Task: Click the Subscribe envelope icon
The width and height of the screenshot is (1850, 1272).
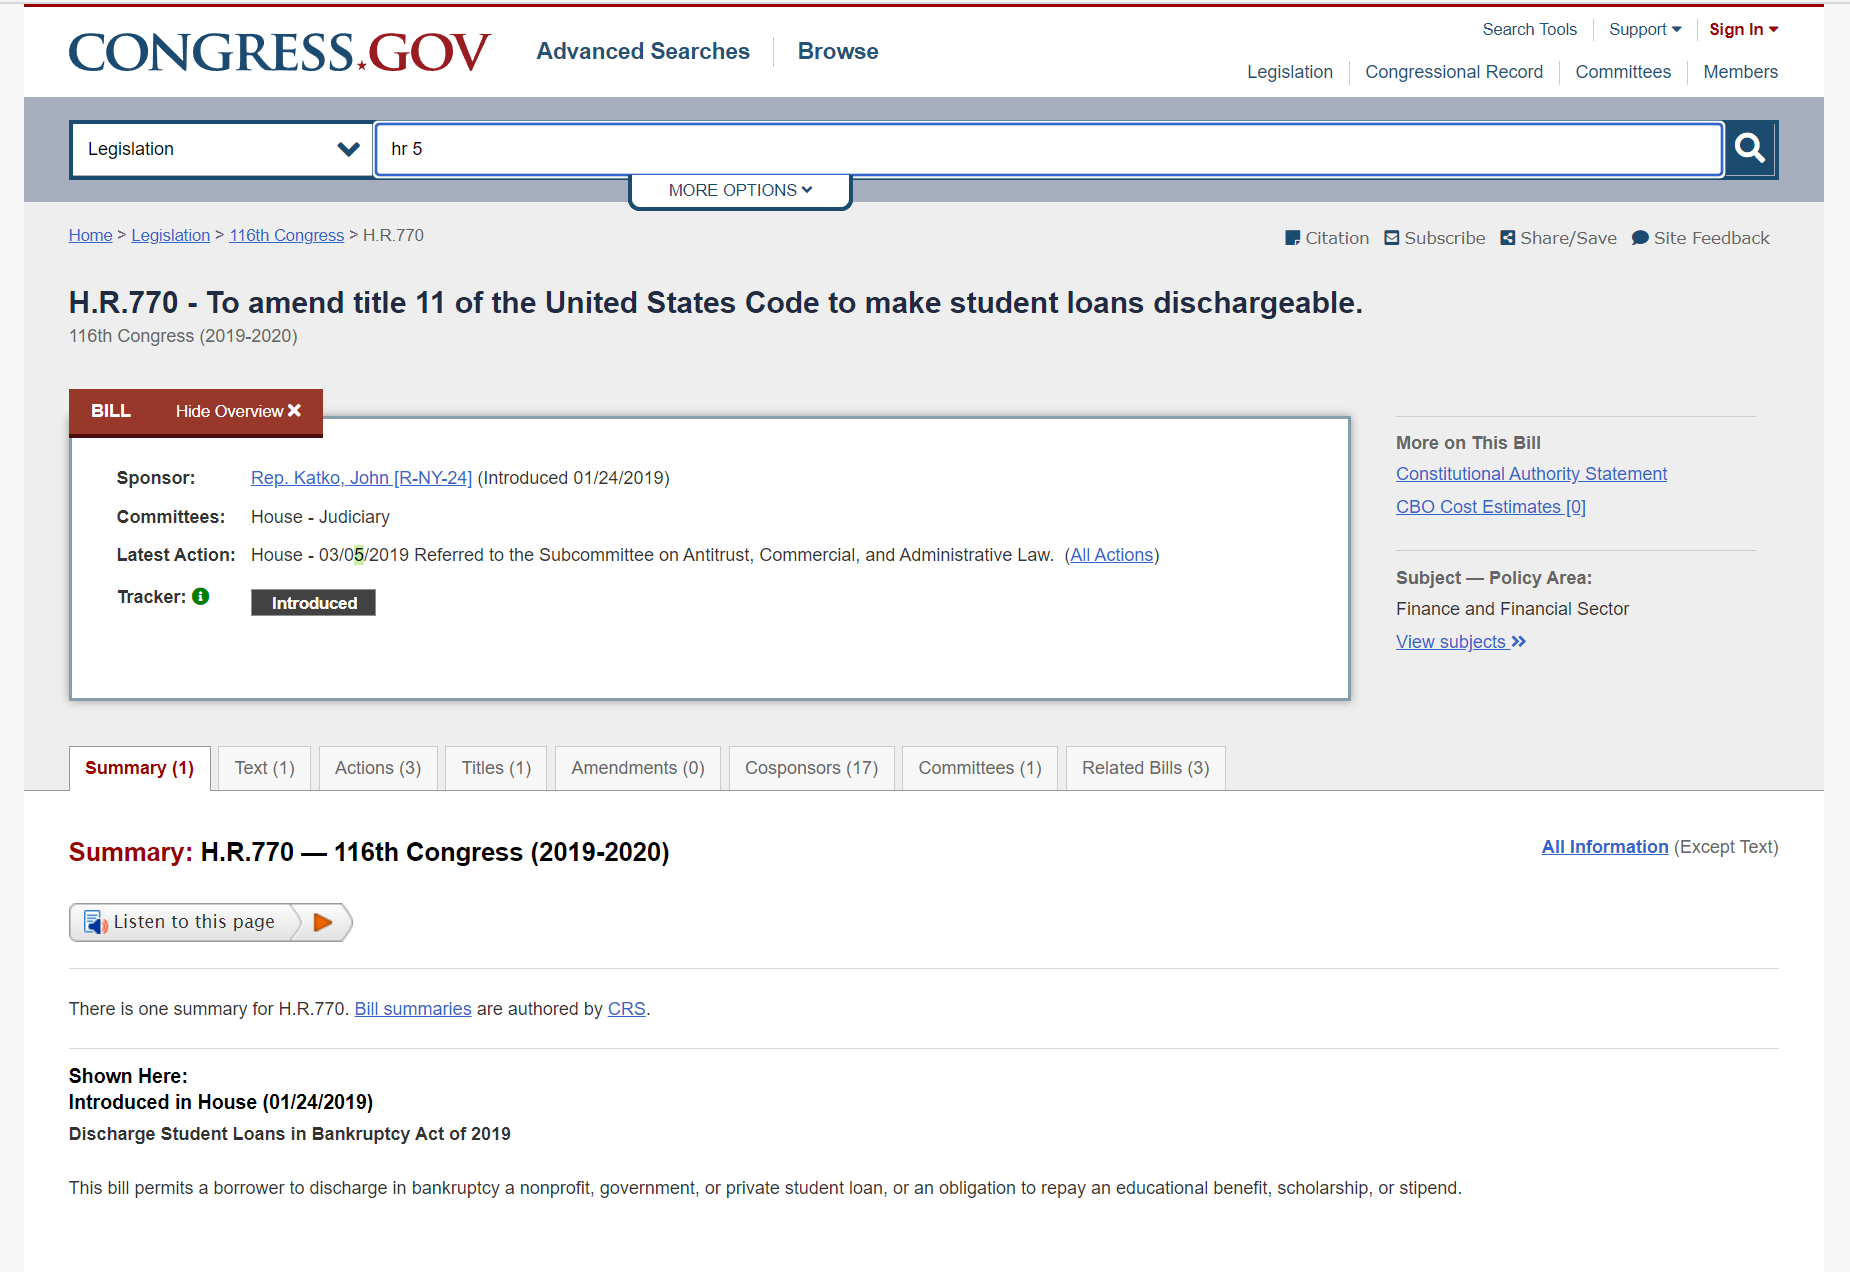Action: pyautogui.click(x=1391, y=238)
